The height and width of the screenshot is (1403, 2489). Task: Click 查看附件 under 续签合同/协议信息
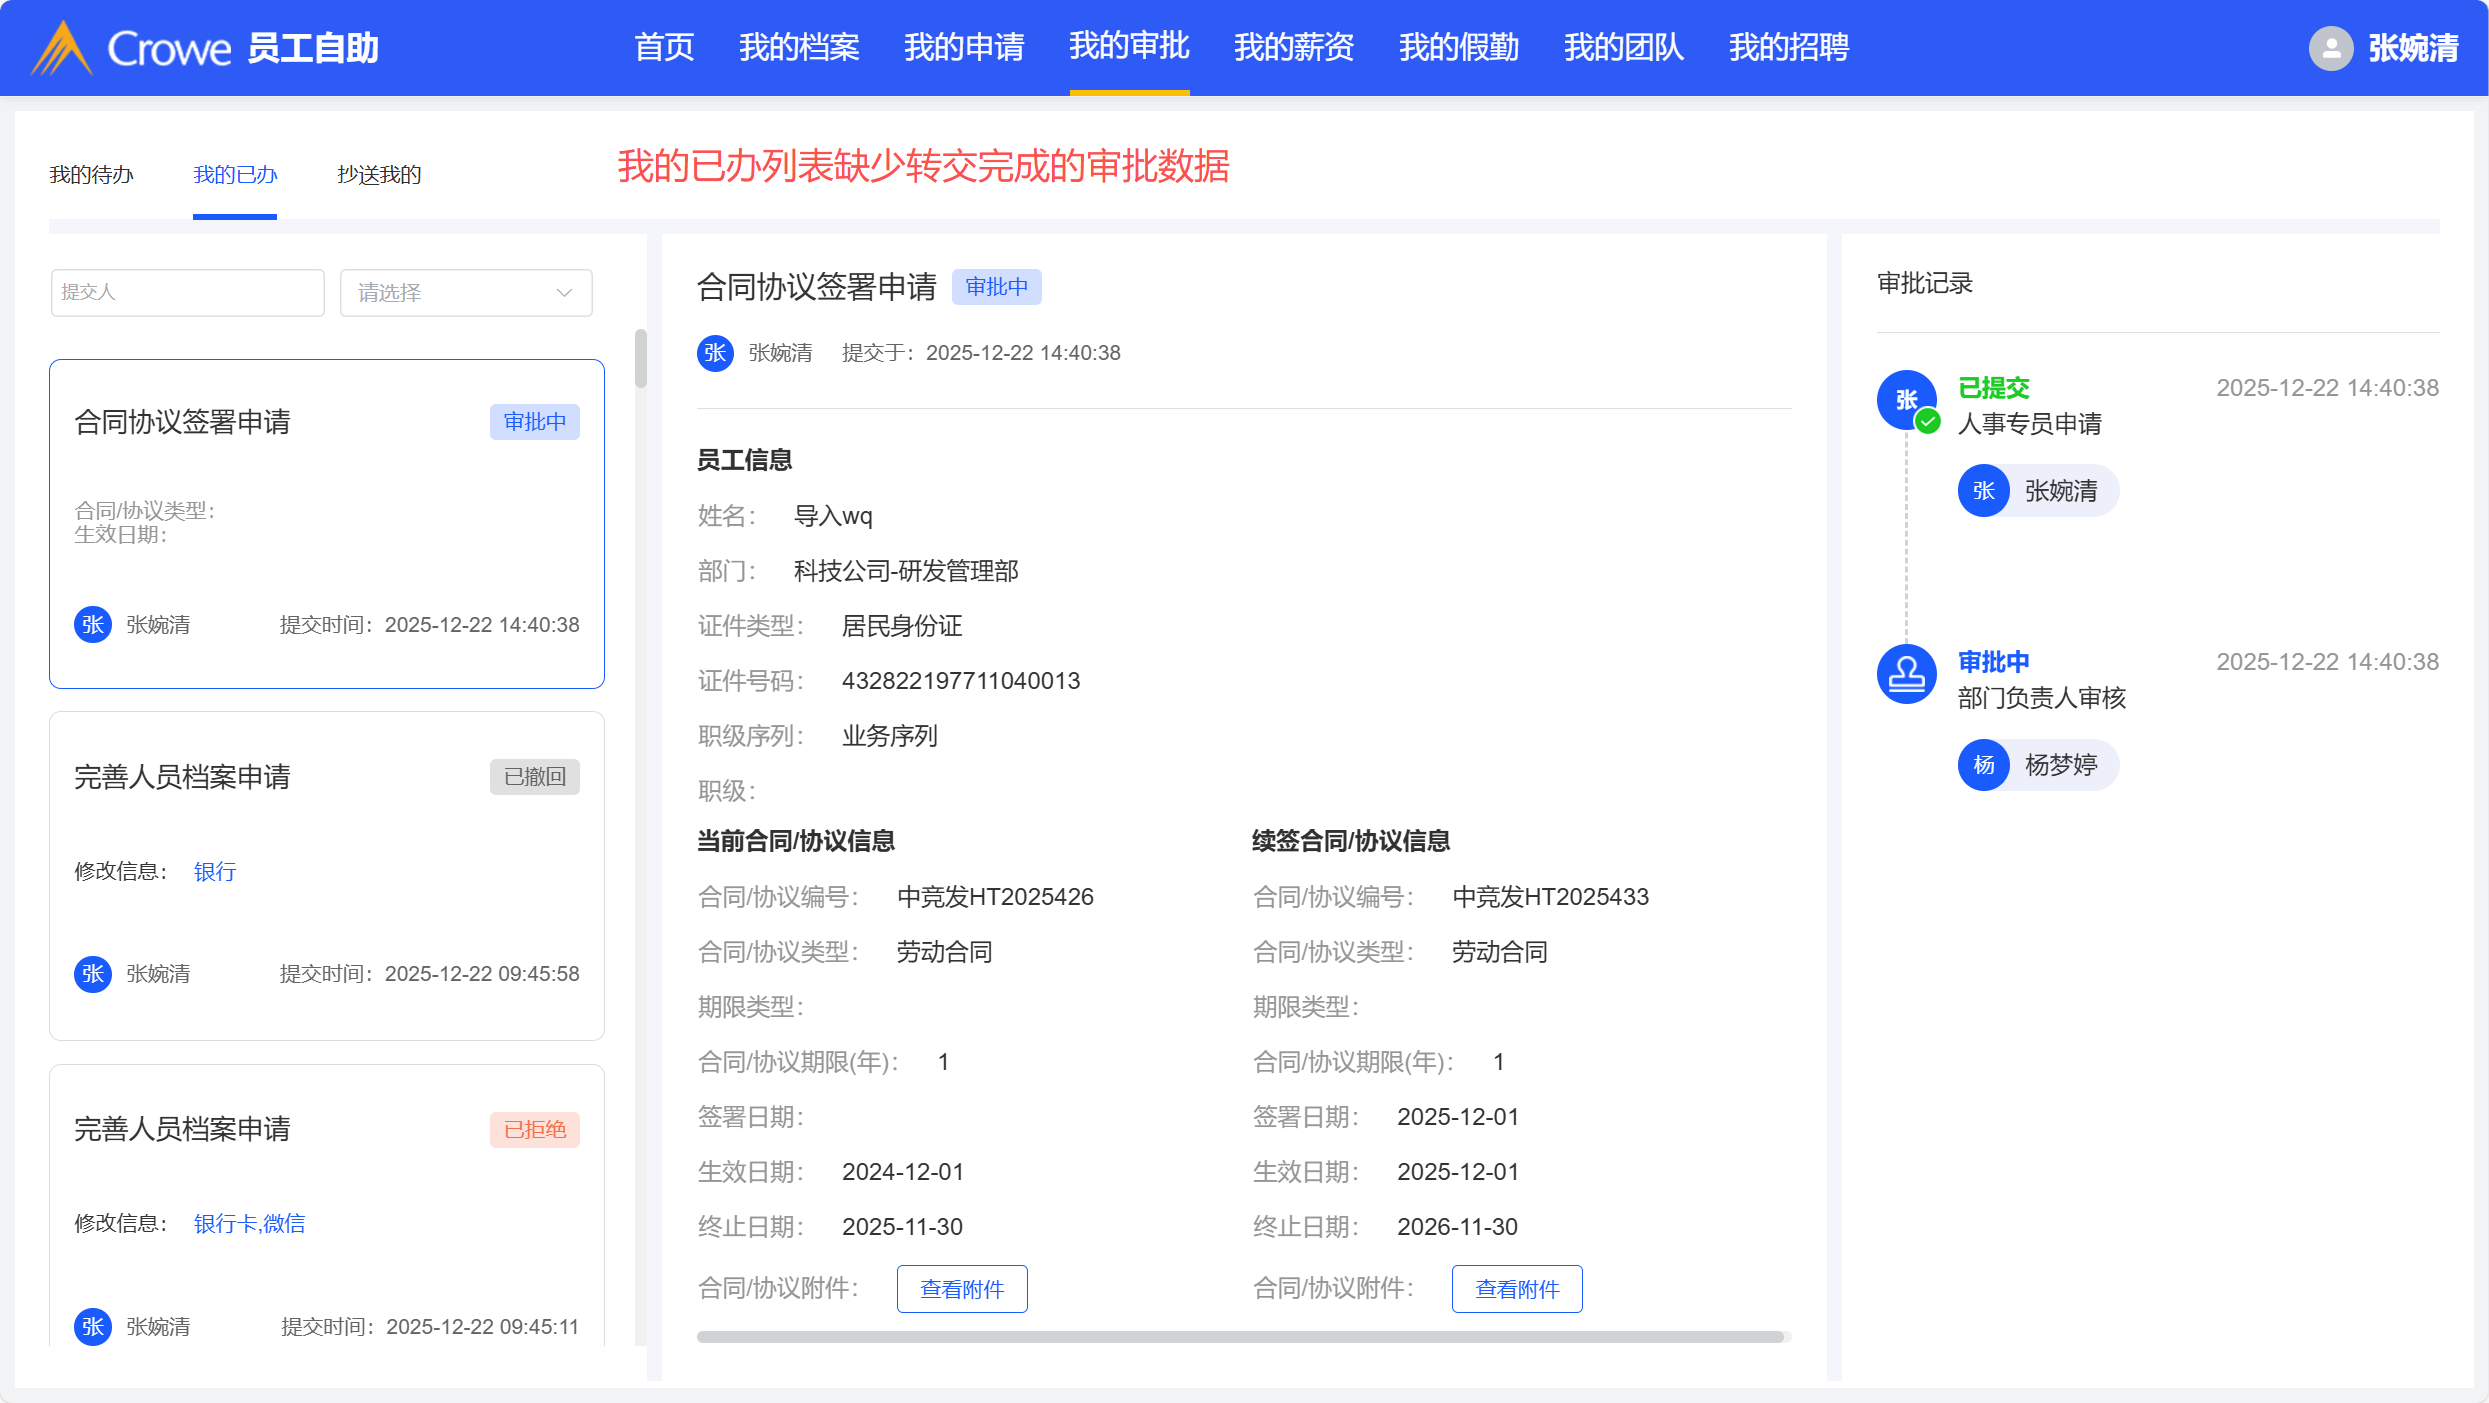click(x=1516, y=1289)
